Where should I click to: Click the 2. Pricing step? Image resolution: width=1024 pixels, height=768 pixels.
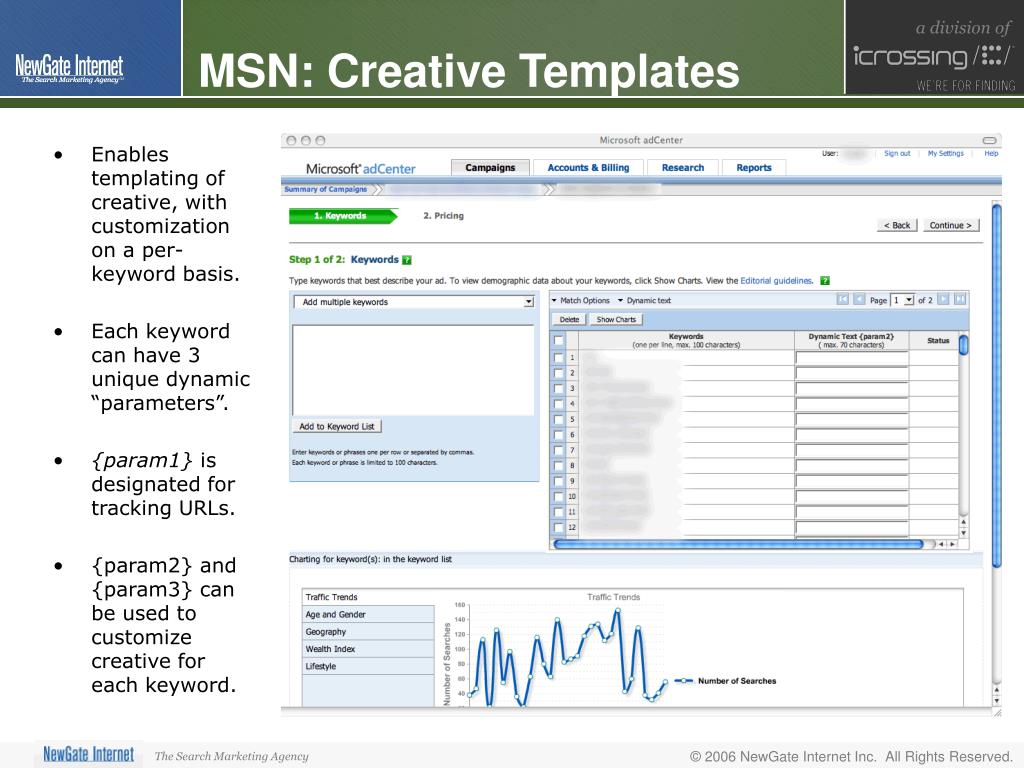[443, 216]
